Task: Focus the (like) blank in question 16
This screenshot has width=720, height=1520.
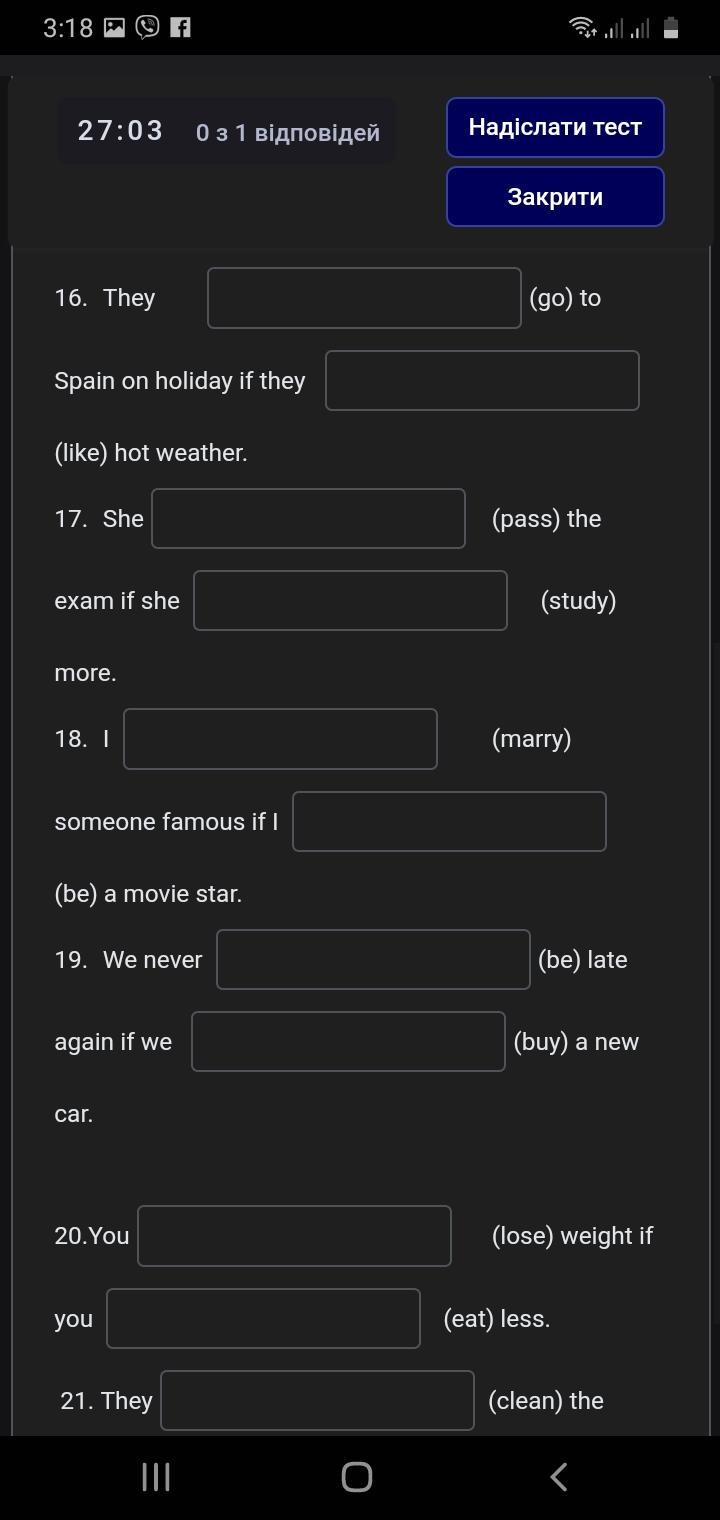Action: pos(482,380)
